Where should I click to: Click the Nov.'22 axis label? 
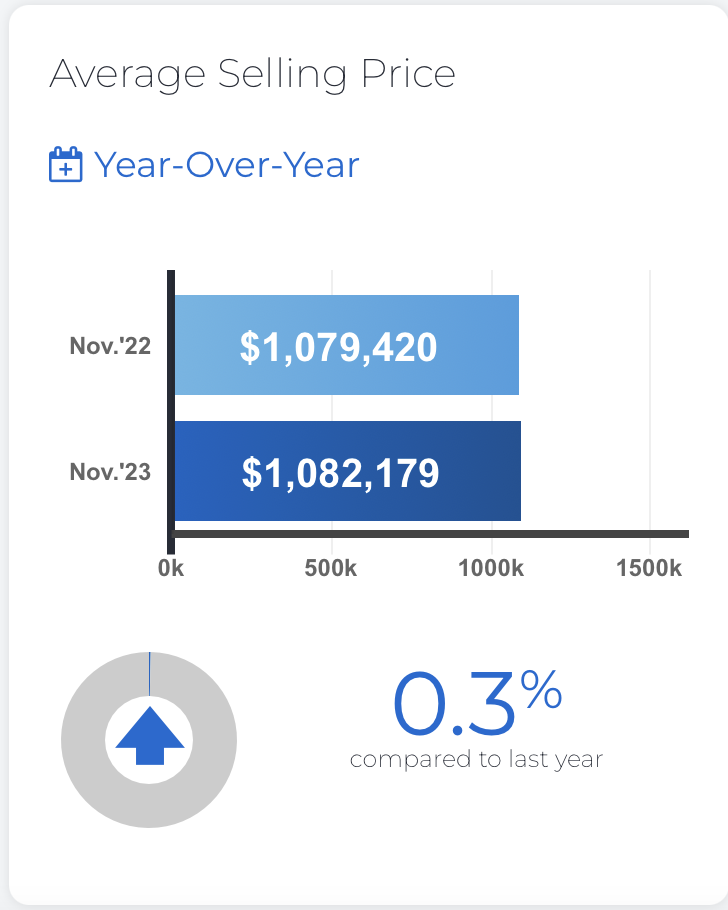(x=110, y=346)
